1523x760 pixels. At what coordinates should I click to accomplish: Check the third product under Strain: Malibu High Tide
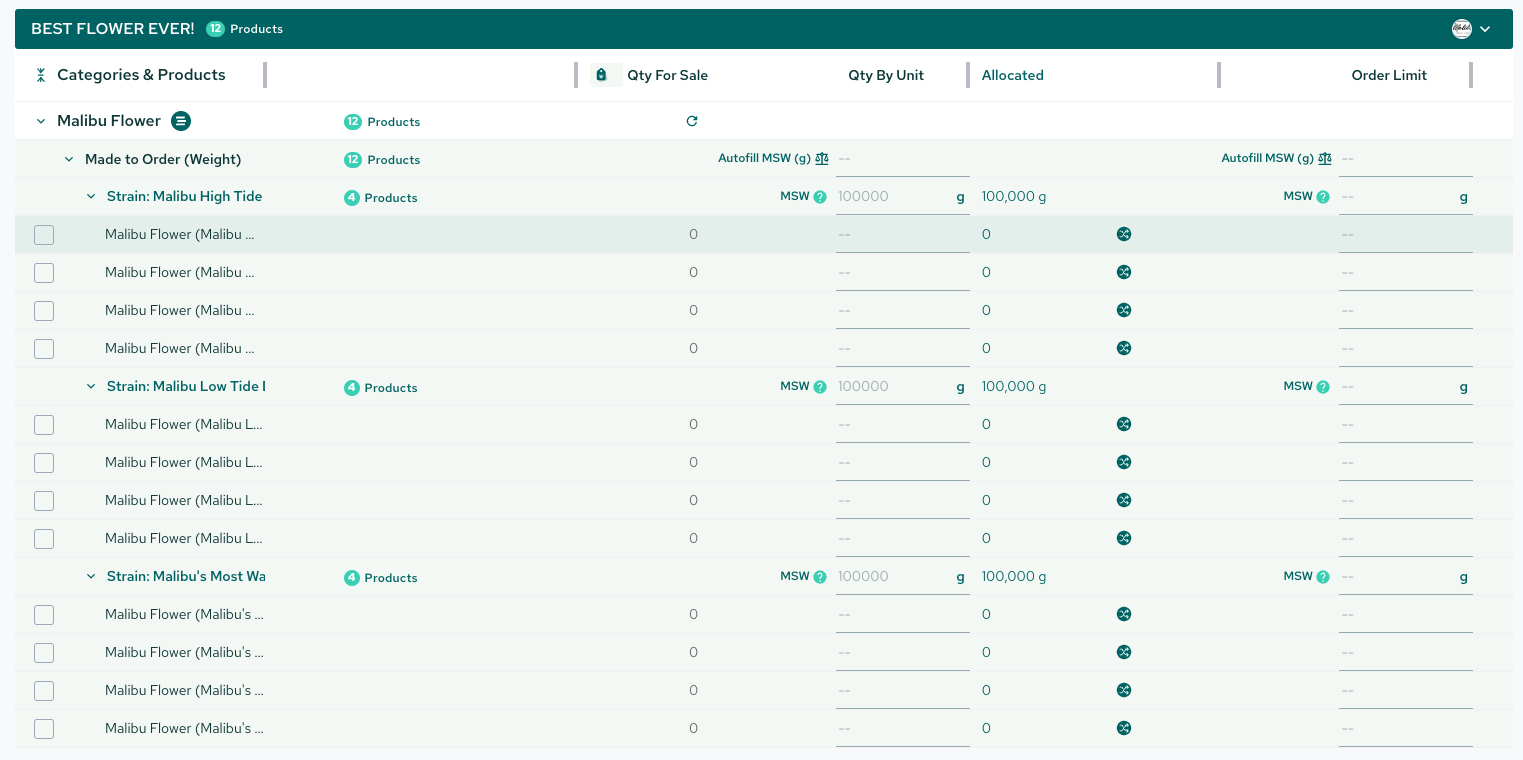coord(44,311)
